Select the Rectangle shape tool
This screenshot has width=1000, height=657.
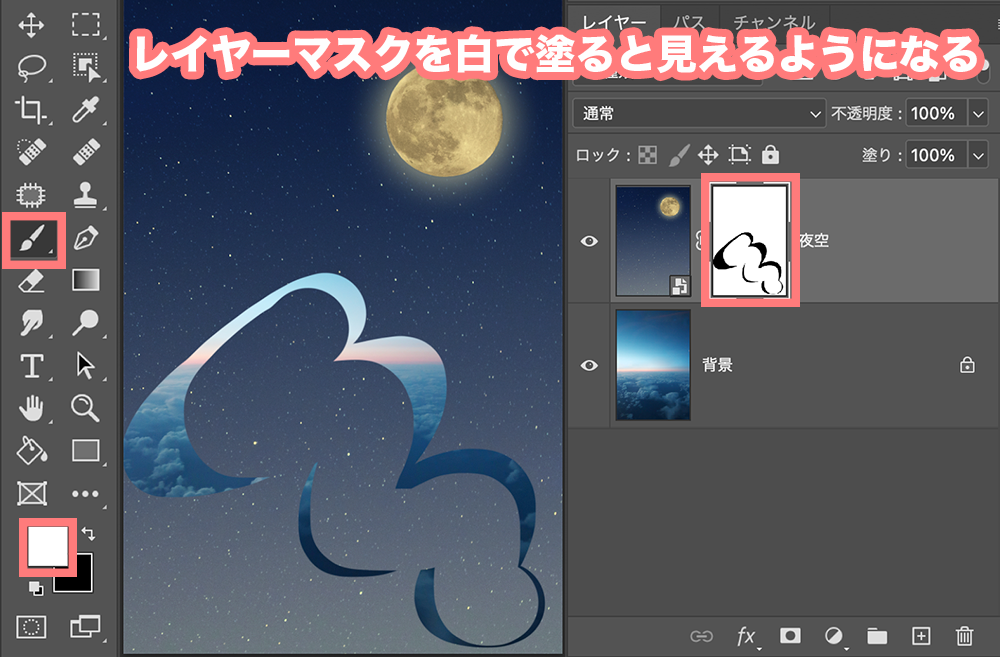tap(85, 450)
